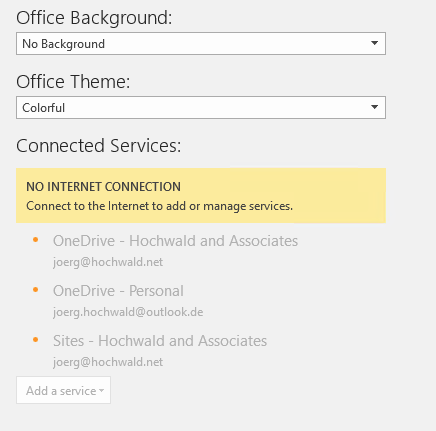Click the Office Theme label

tap(73, 82)
